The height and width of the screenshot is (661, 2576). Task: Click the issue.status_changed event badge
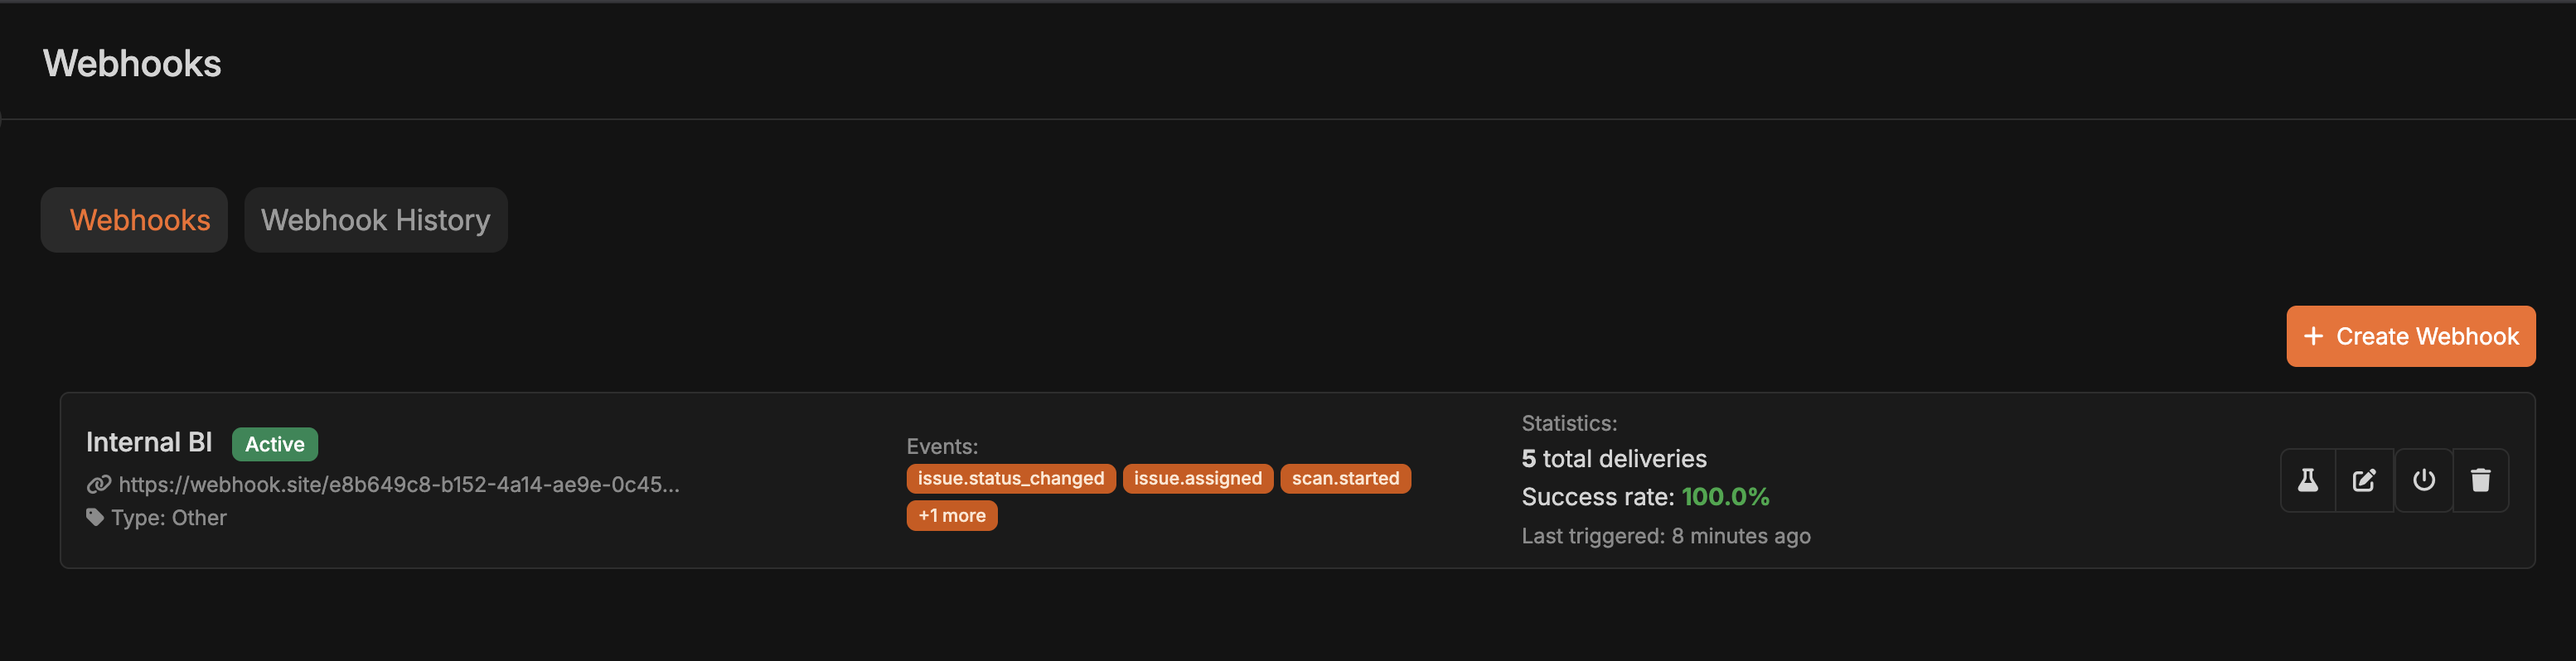point(1010,478)
